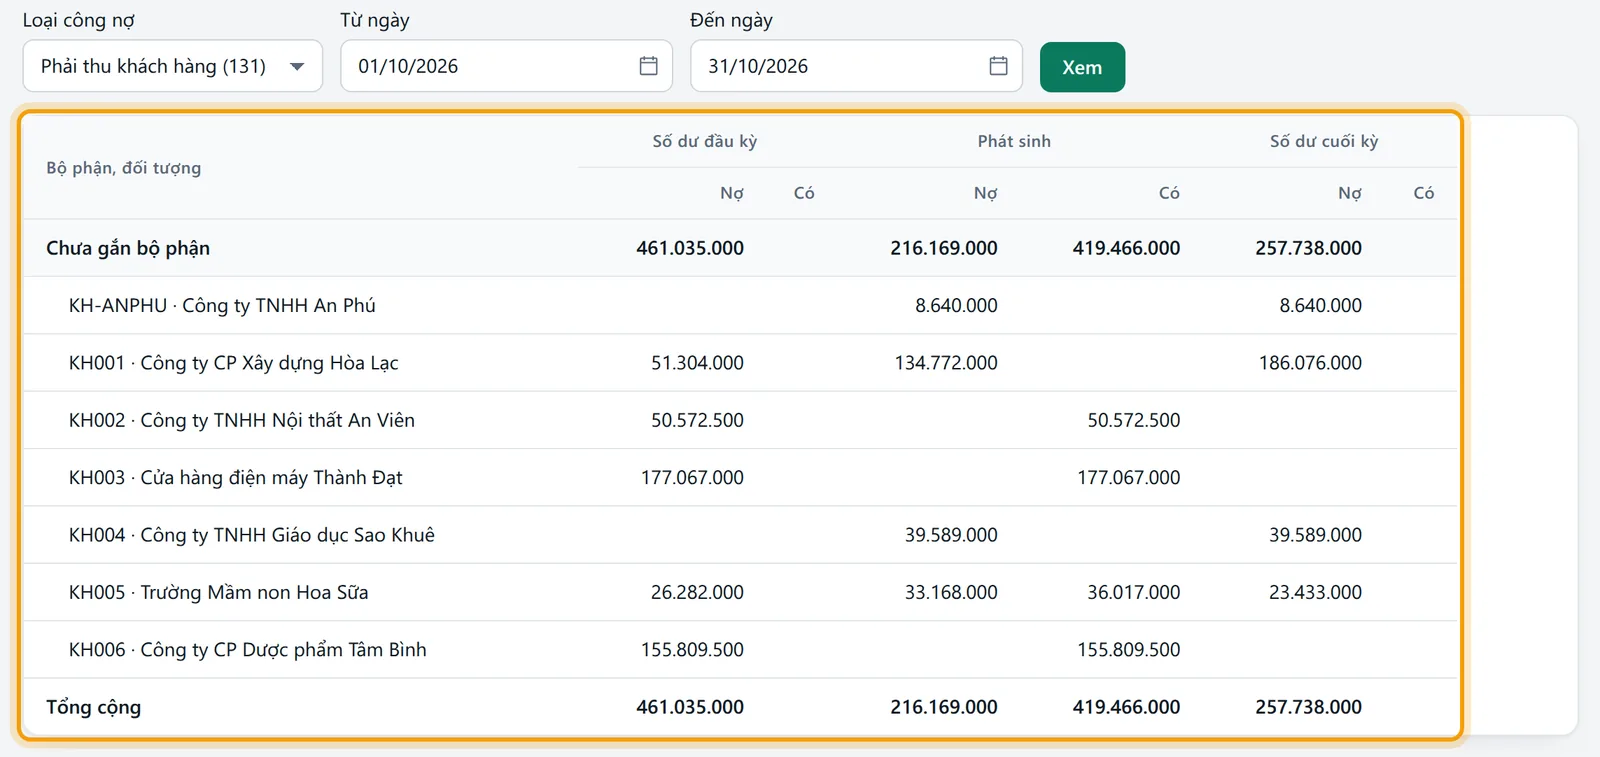Viewport: 1600px width, 757px height.
Task: Collapse the Chưa gắn bộ phận group row
Action: (740, 248)
